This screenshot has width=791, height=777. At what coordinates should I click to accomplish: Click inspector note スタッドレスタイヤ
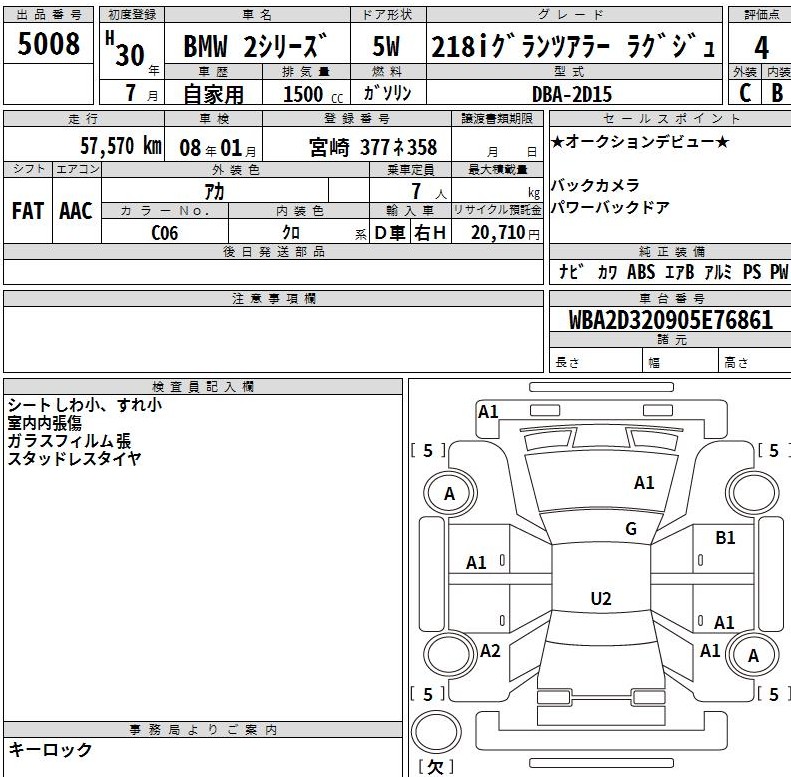[x=74, y=459]
